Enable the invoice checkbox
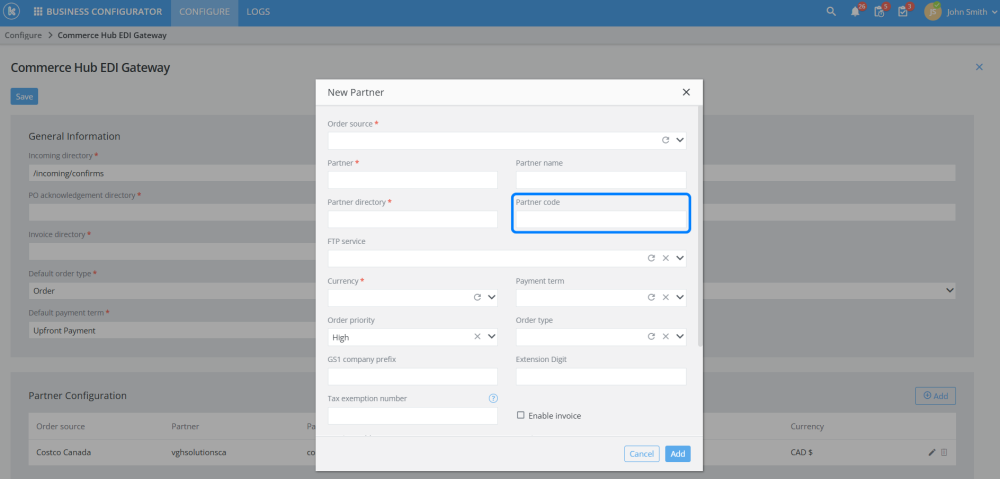1000x479 pixels. [x=521, y=415]
